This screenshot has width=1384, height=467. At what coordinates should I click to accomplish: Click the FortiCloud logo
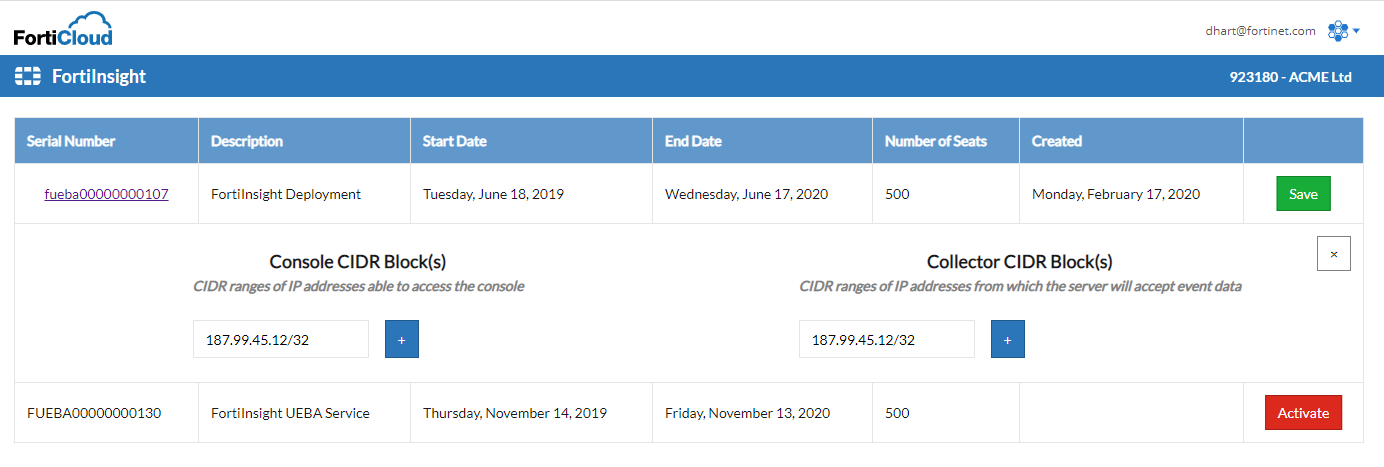point(63,28)
